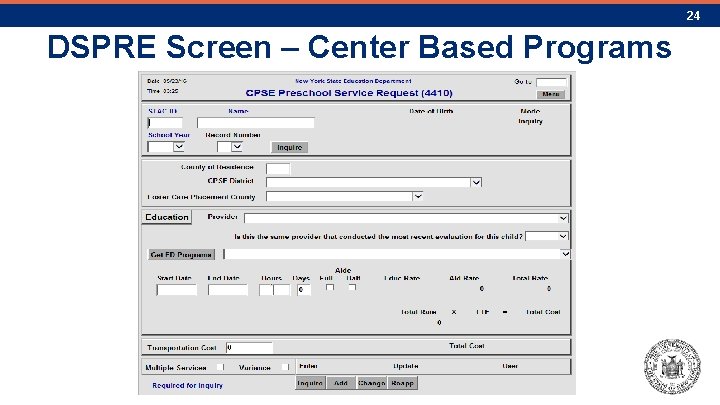Viewport: 720px width, 405px height.
Task: Click the 'Date of Birth' label
Action: pos(431,111)
